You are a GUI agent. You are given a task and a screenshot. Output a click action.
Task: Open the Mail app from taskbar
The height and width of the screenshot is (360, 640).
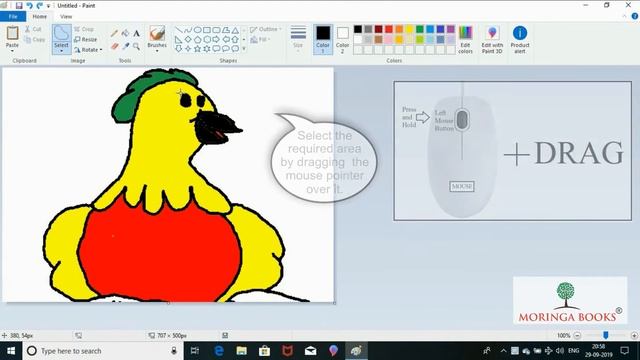pos(311,351)
